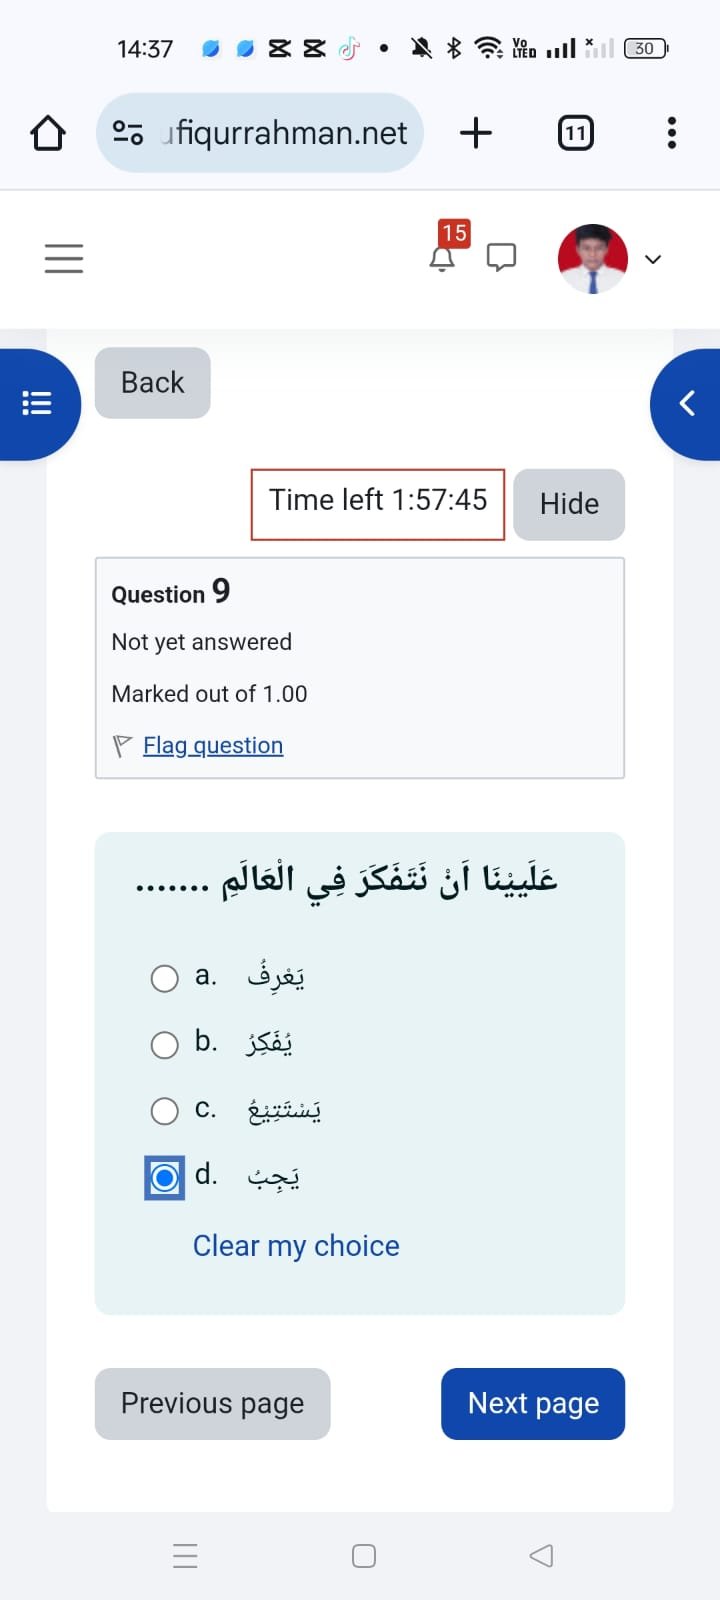Image resolution: width=720 pixels, height=1600 pixels.
Task: Open the messages chat icon
Action: pyautogui.click(x=501, y=258)
